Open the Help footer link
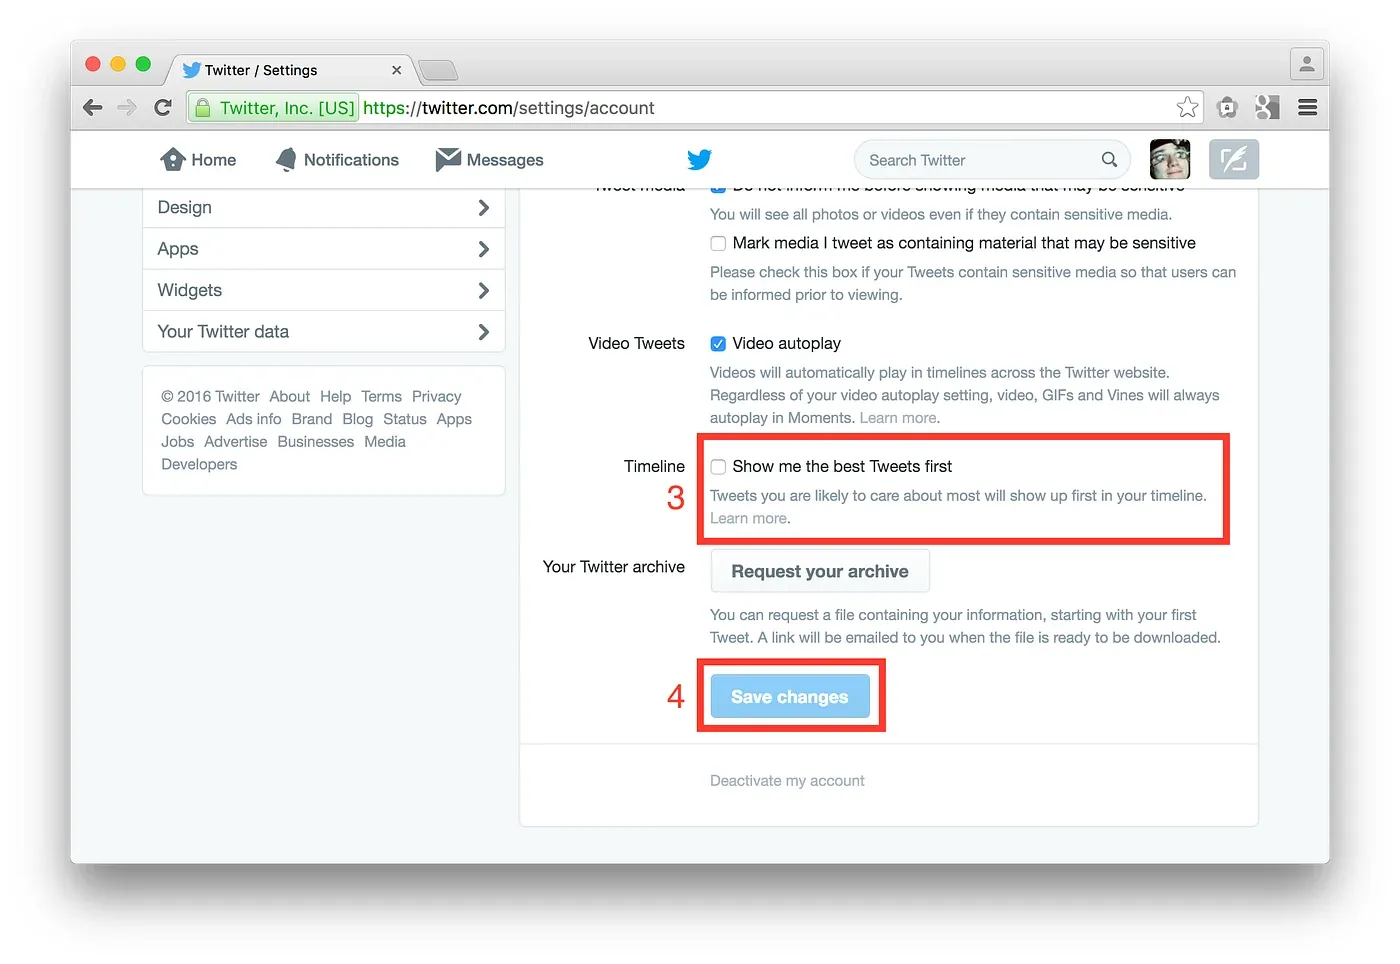1400x964 pixels. click(336, 397)
